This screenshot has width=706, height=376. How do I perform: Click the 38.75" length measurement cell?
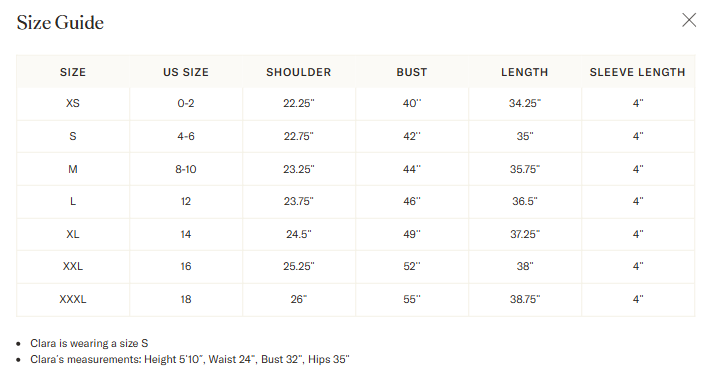(525, 299)
